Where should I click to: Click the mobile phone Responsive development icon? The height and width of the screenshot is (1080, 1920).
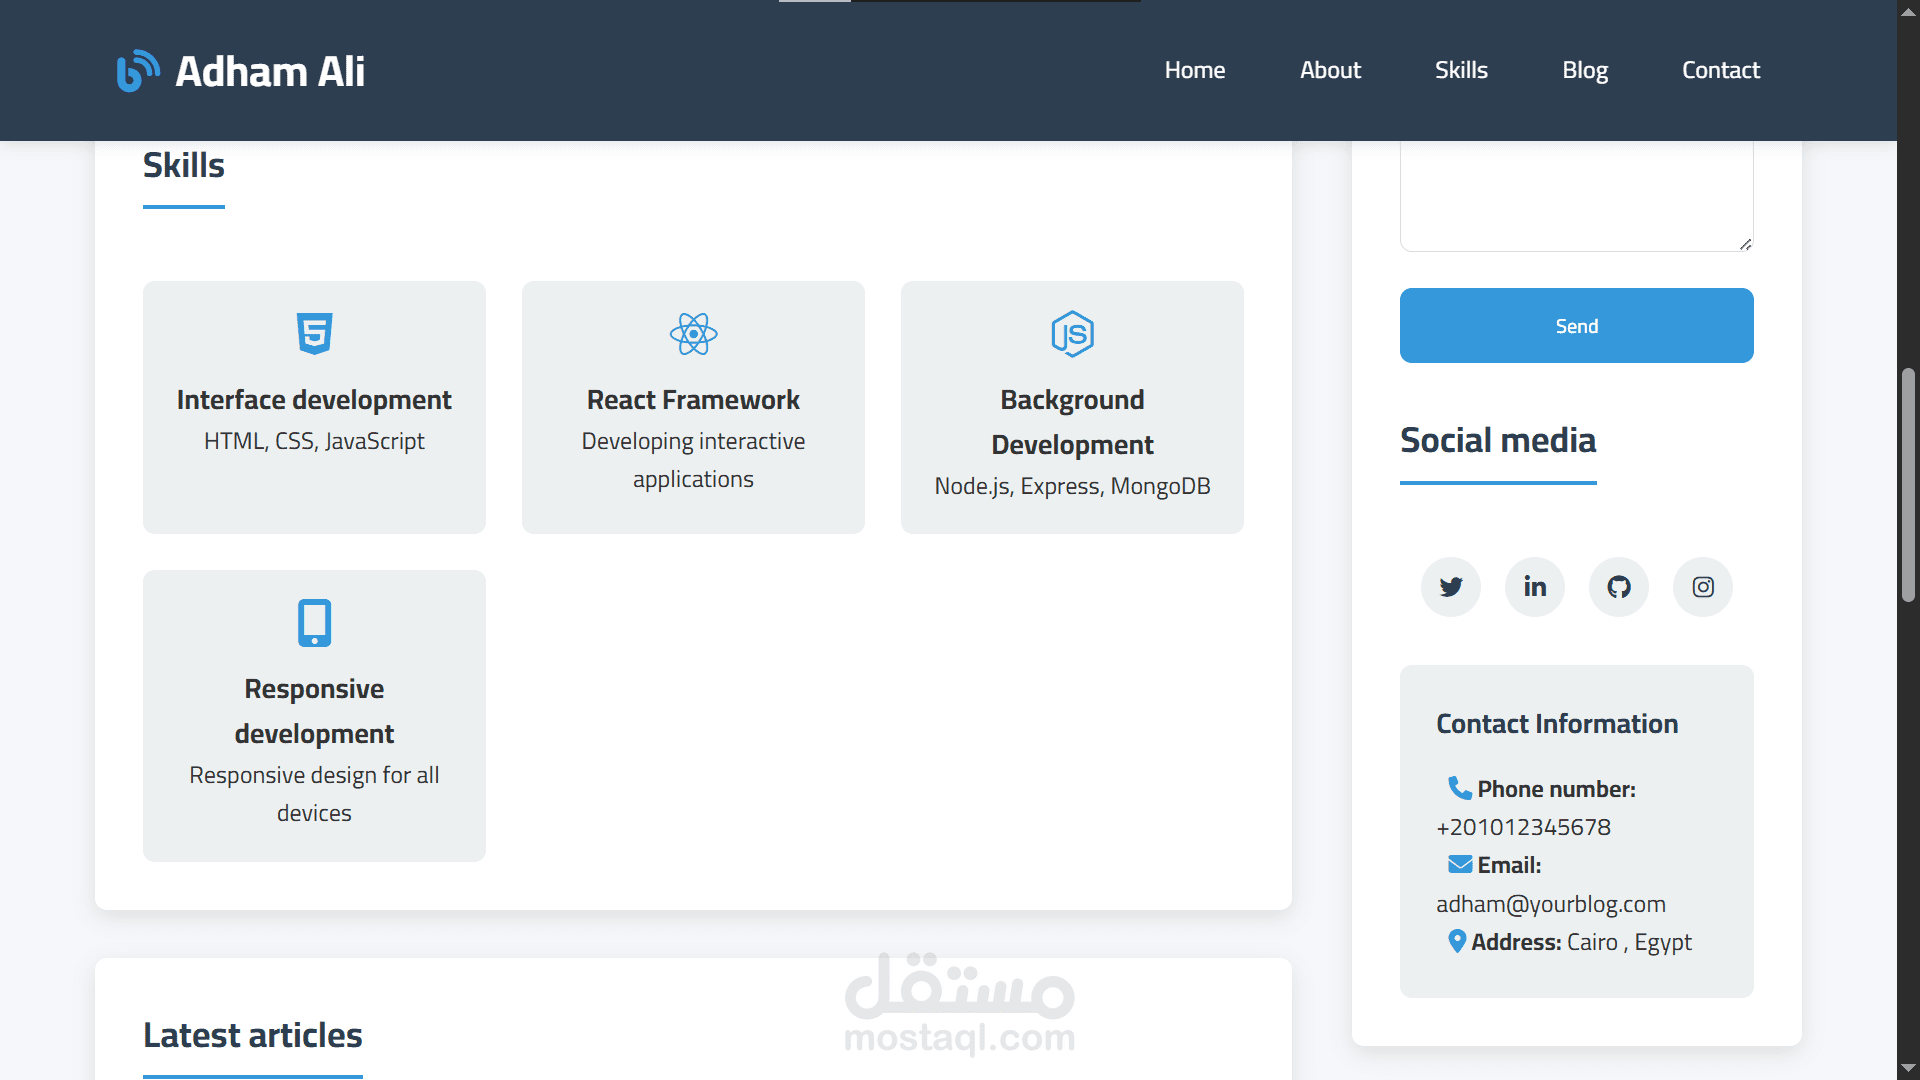(314, 623)
